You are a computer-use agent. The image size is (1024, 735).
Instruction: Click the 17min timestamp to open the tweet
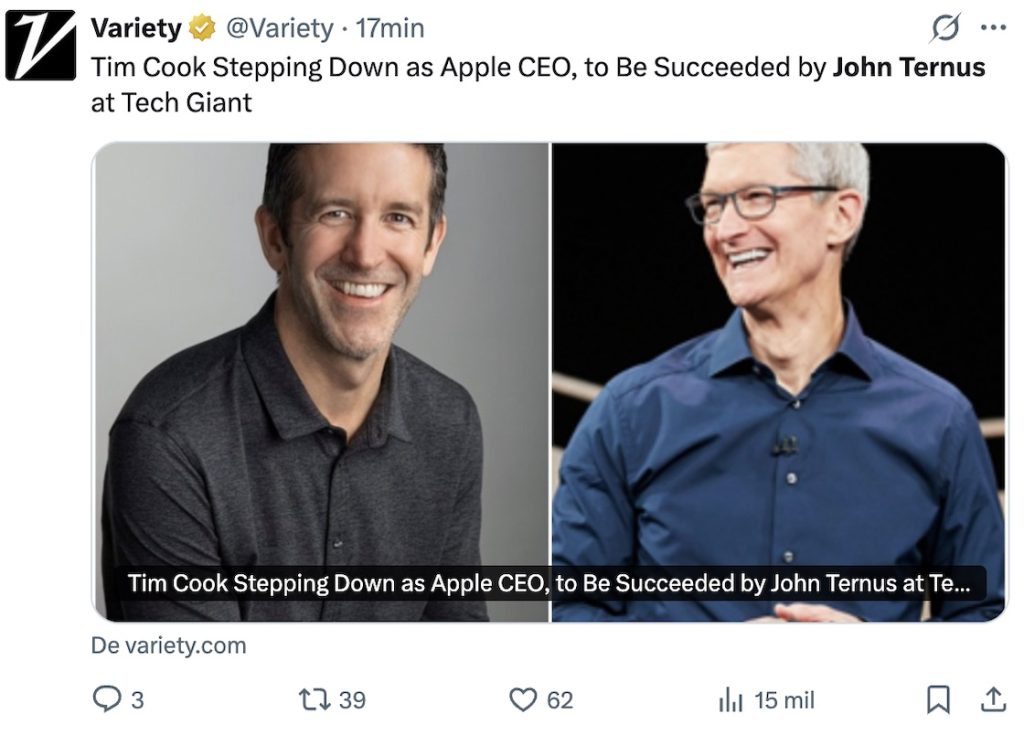tap(389, 27)
